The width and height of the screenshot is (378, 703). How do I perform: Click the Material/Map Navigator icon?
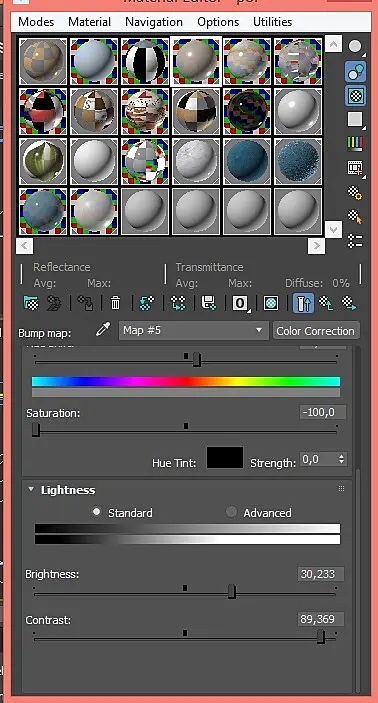click(355, 241)
